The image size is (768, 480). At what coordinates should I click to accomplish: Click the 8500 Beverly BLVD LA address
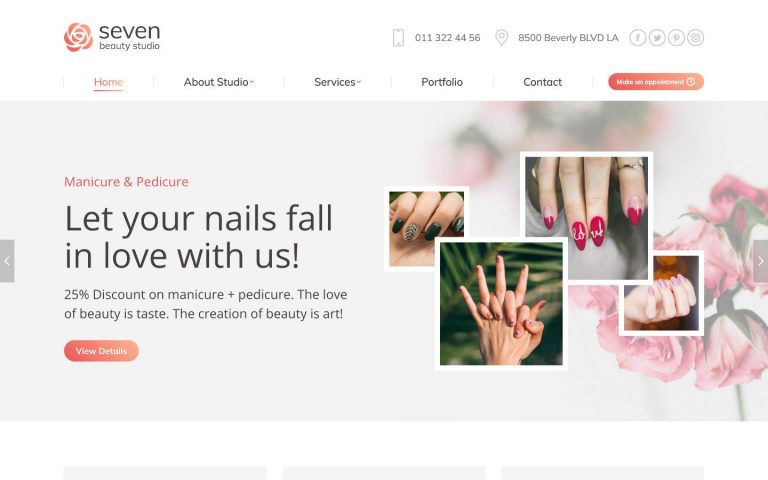coord(568,38)
